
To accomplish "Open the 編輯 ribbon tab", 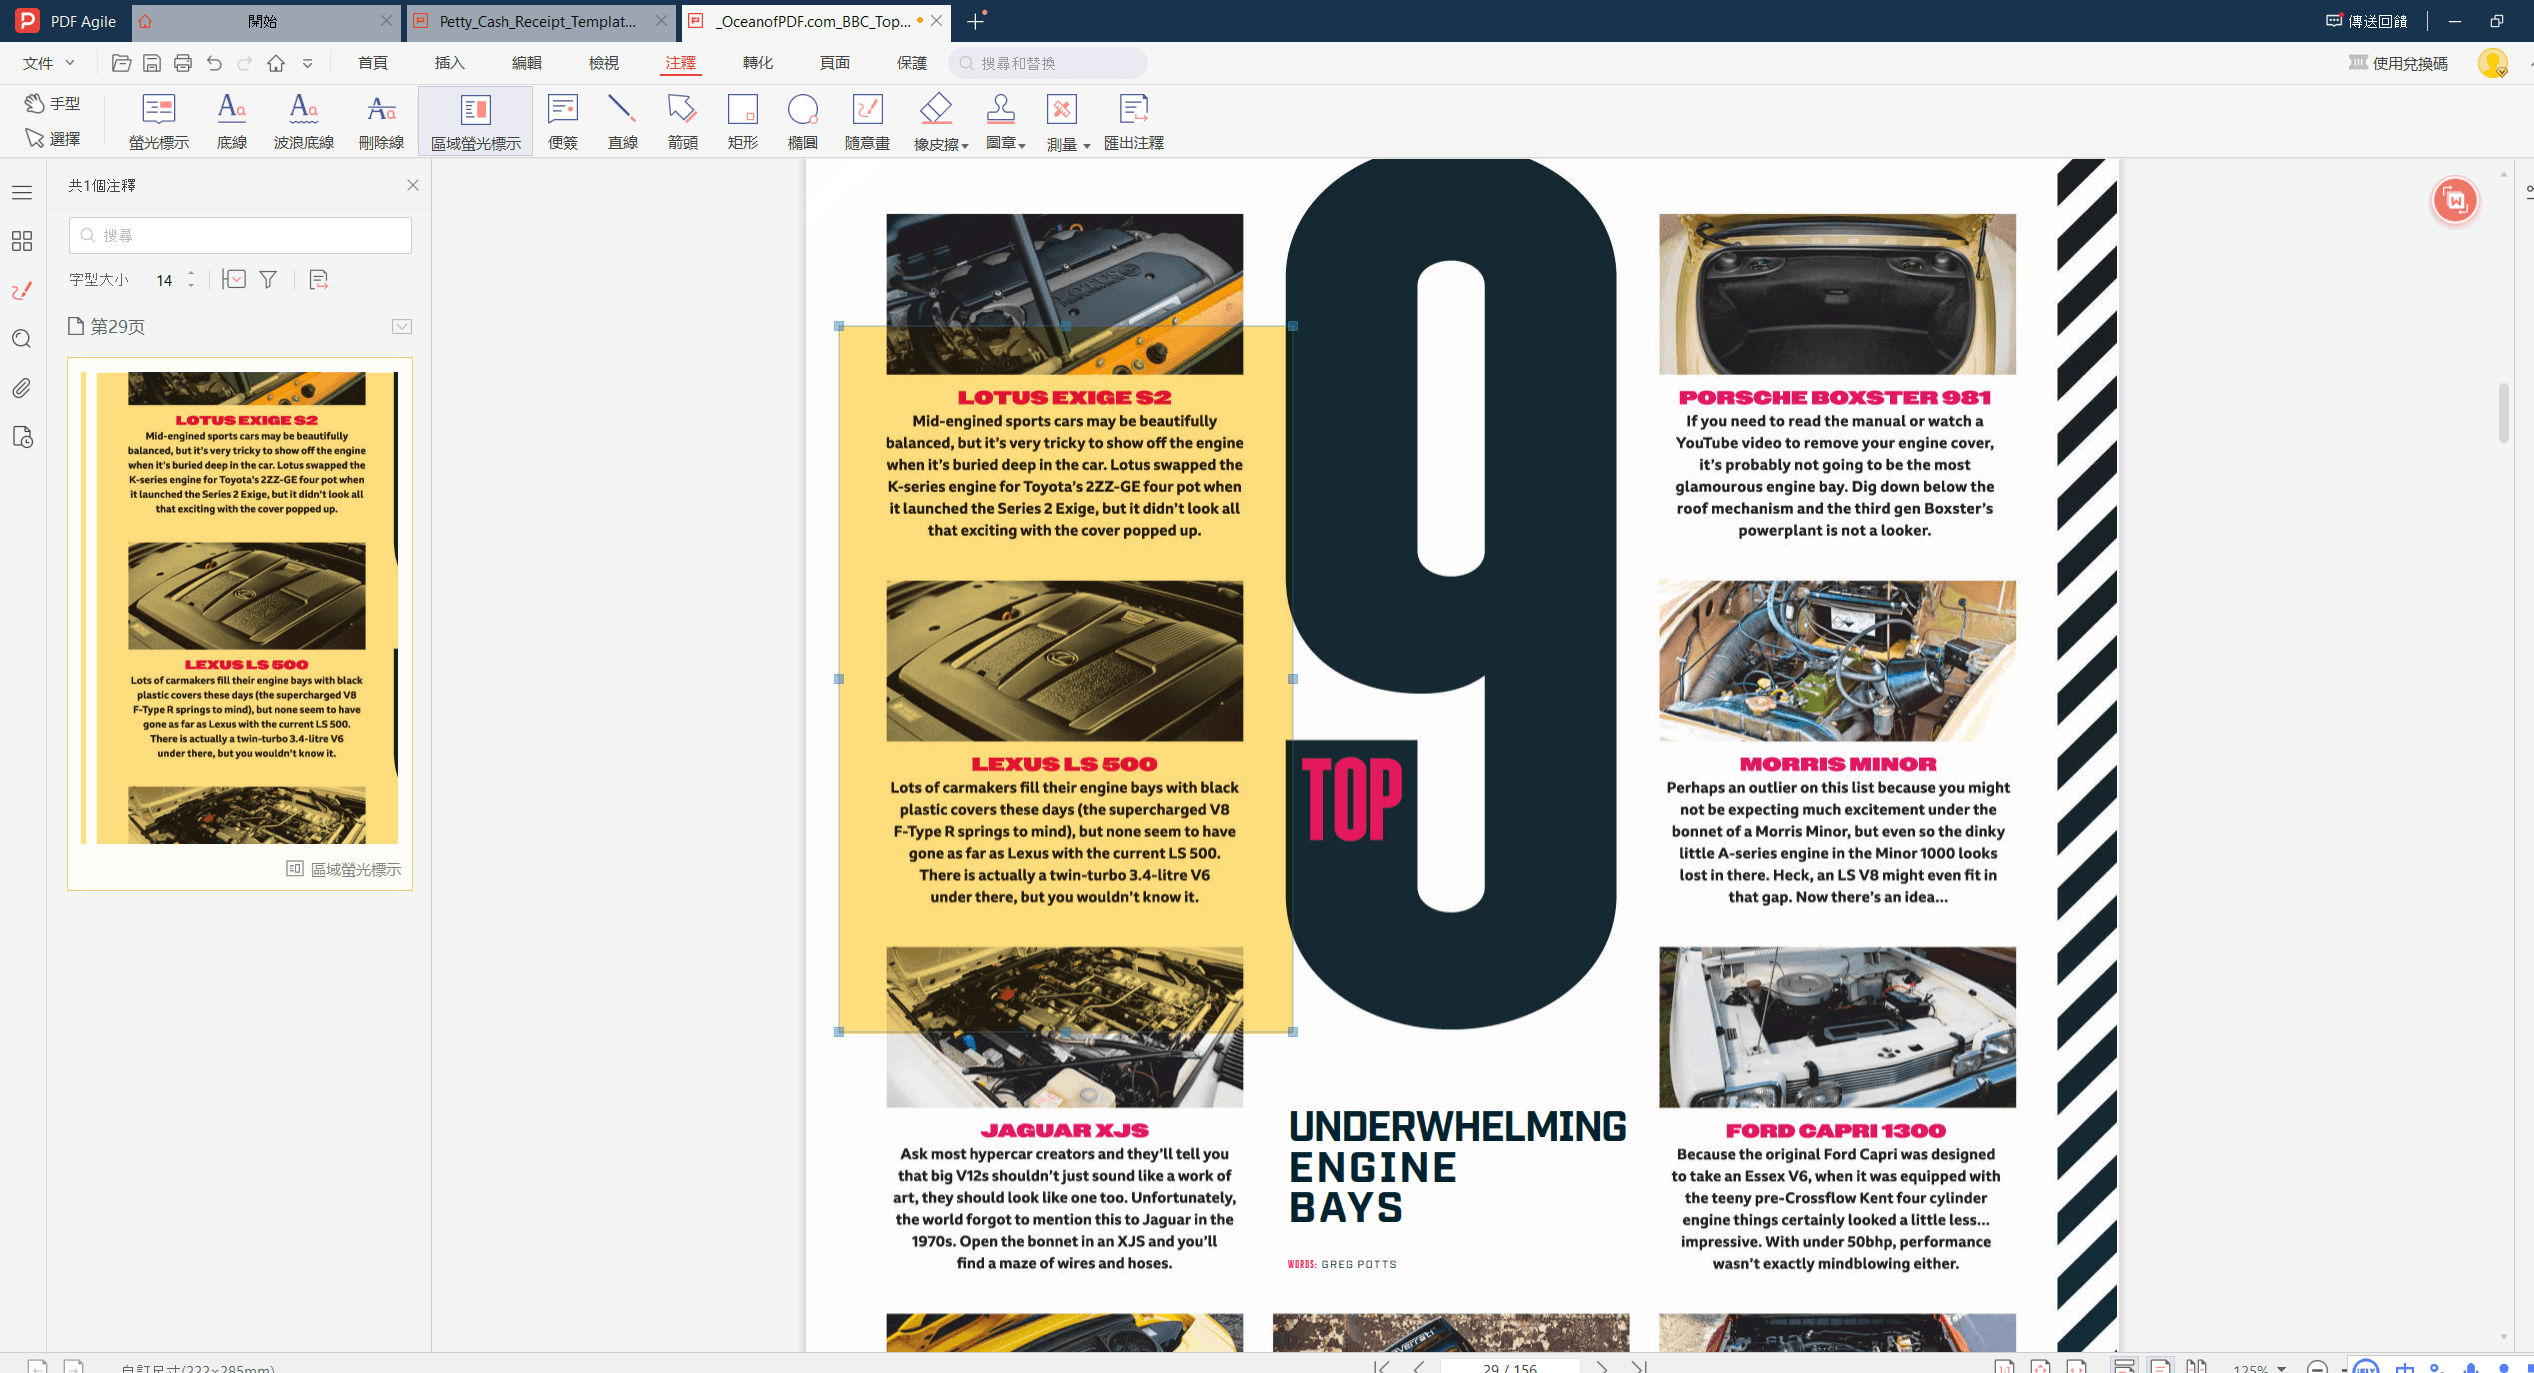I will click(527, 63).
